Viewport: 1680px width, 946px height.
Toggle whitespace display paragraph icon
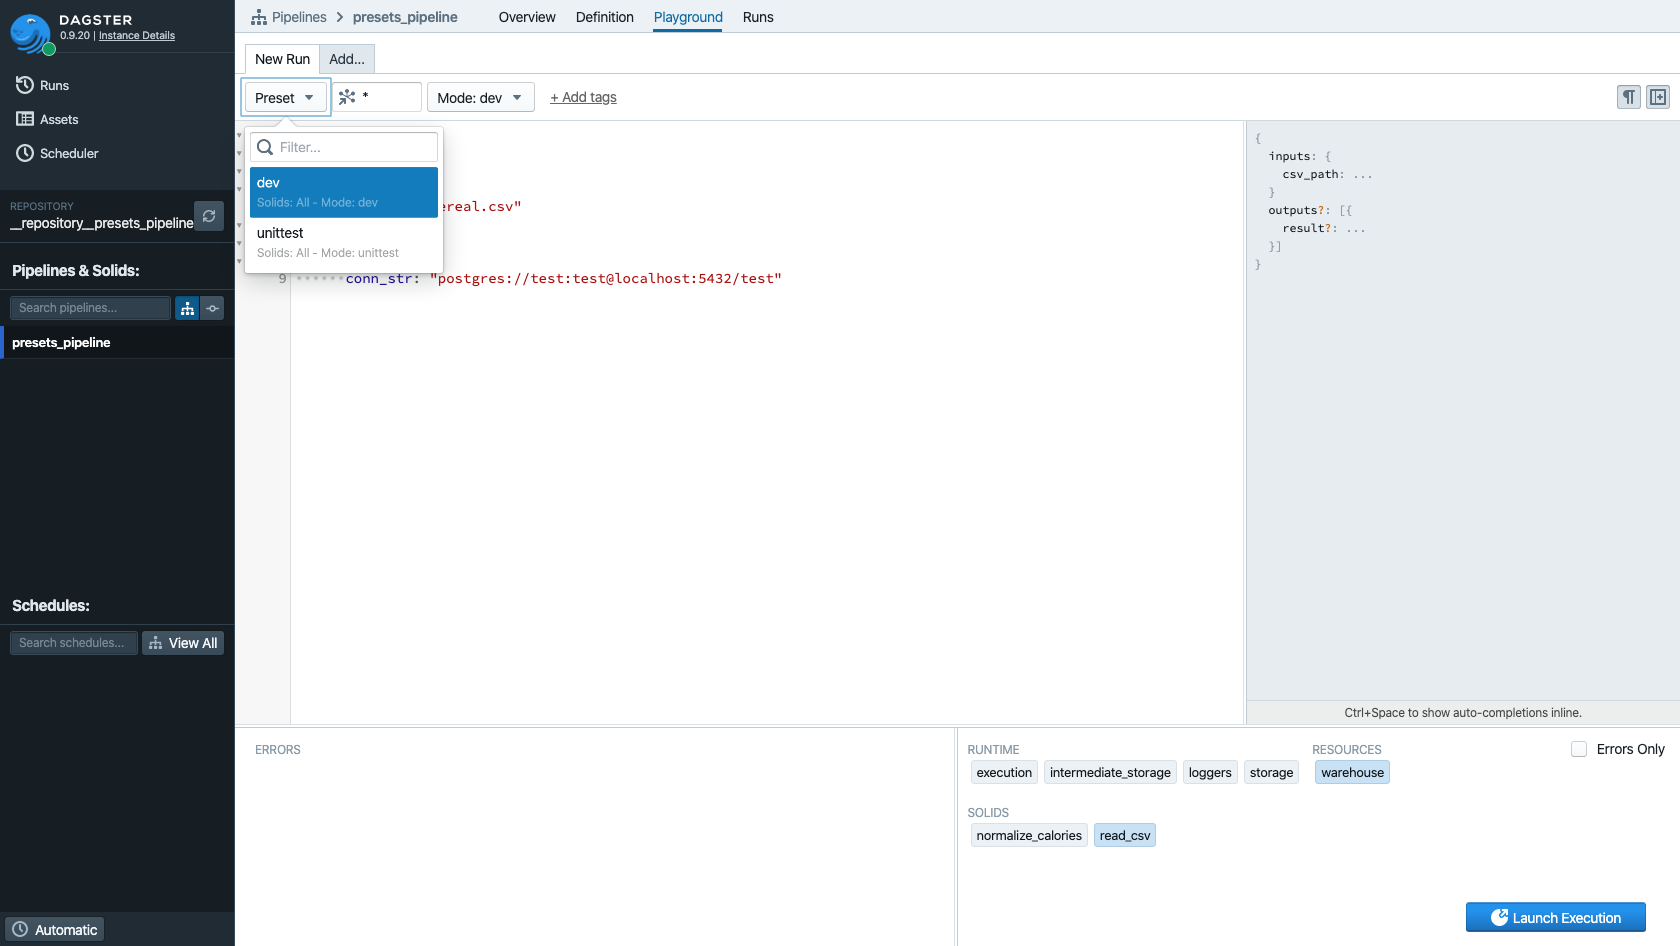click(1629, 97)
